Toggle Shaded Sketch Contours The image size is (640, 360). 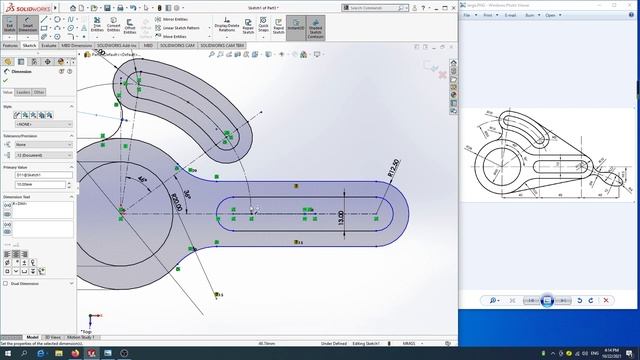[x=316, y=27]
